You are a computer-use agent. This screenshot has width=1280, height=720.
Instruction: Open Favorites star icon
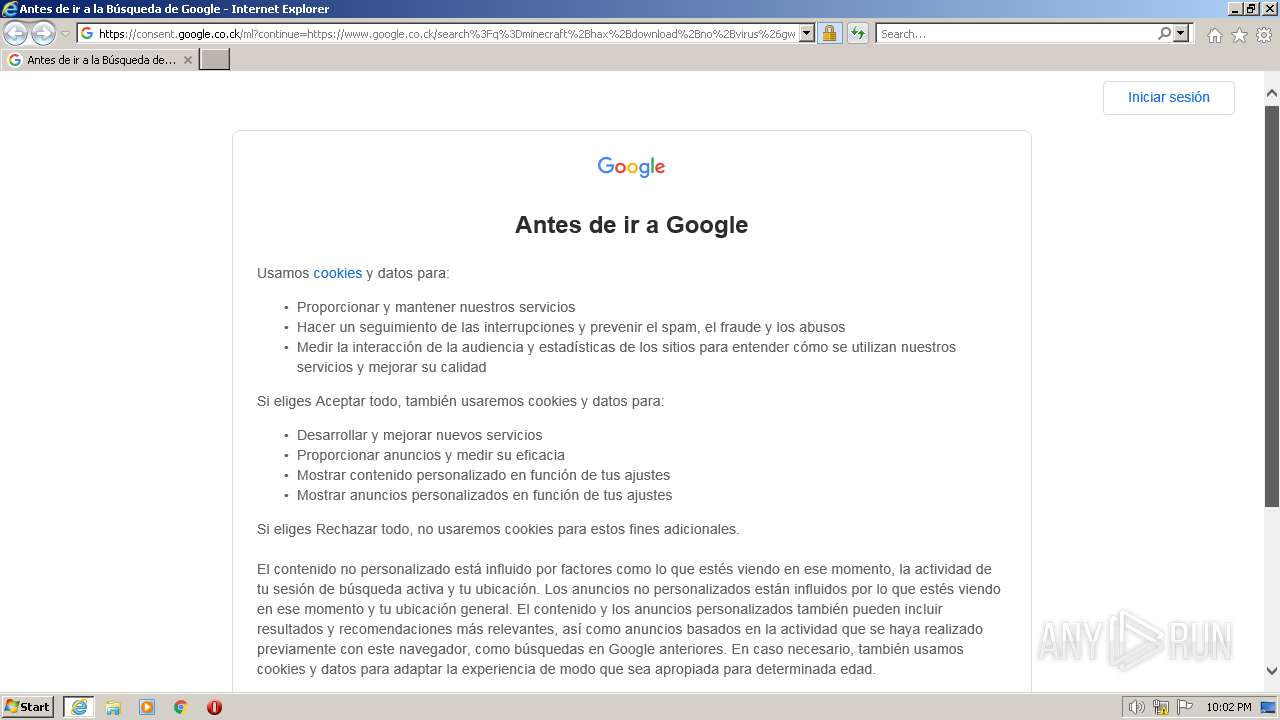(1239, 35)
